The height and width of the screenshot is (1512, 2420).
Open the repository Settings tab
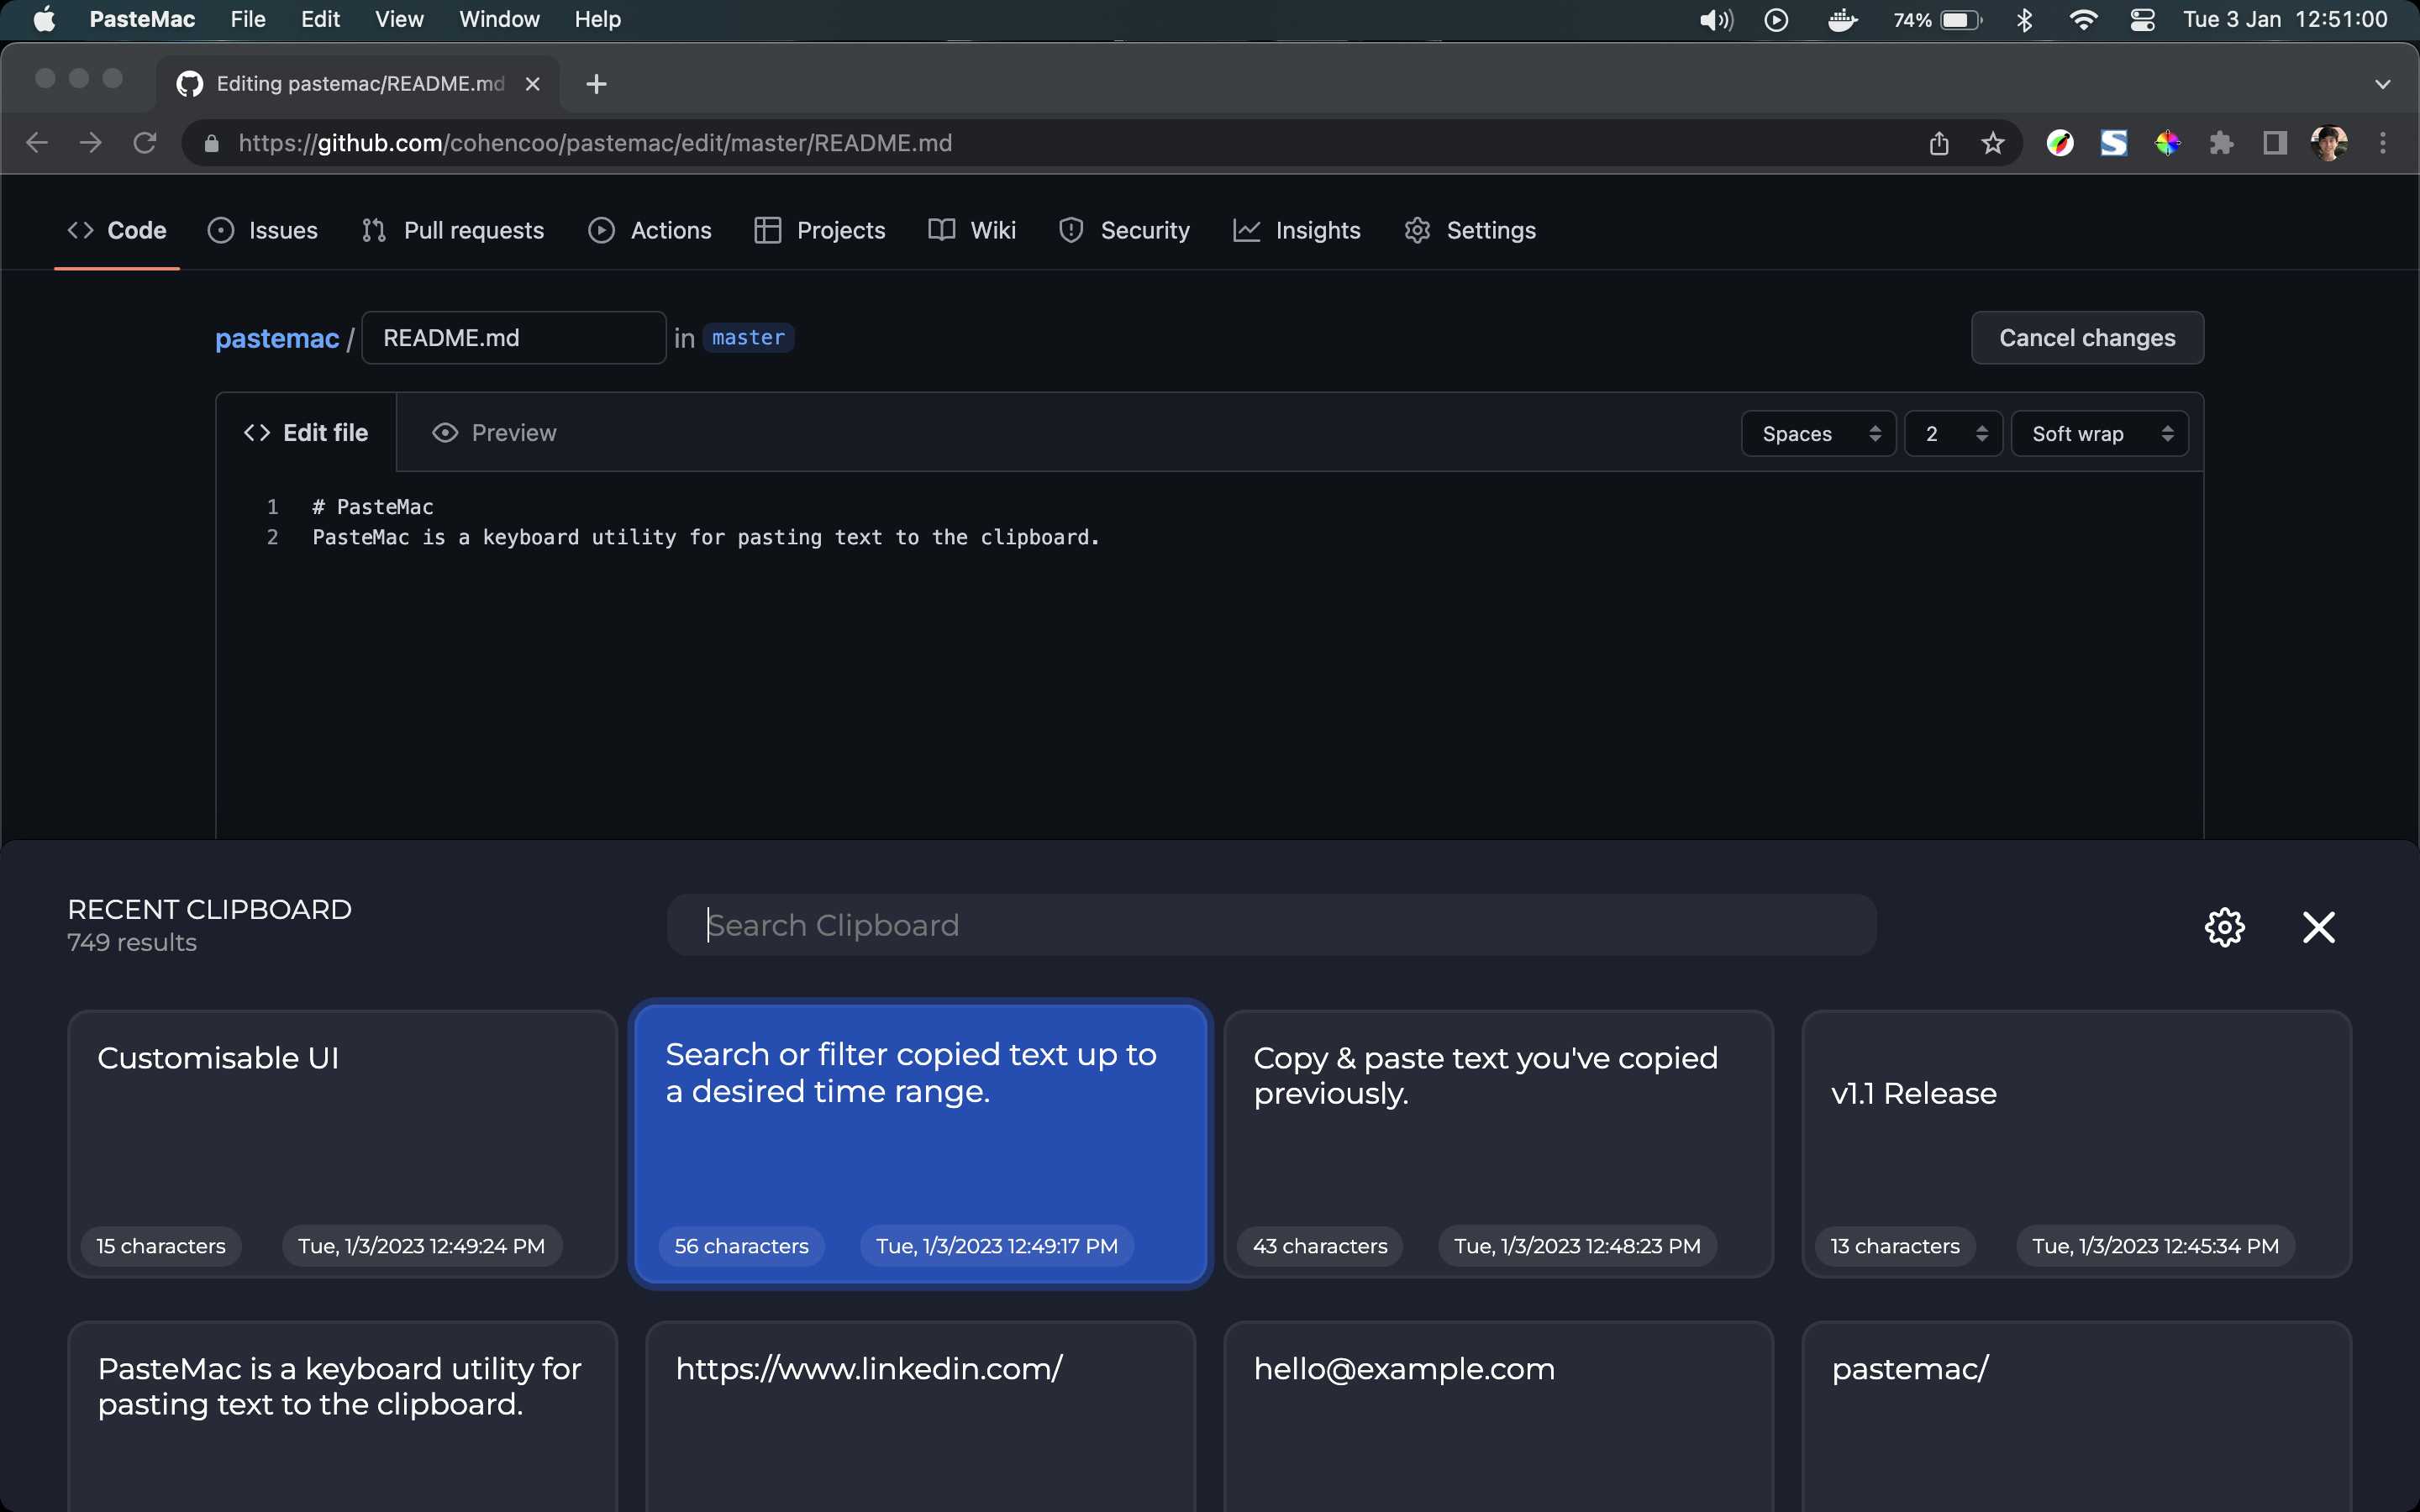[x=1470, y=230]
